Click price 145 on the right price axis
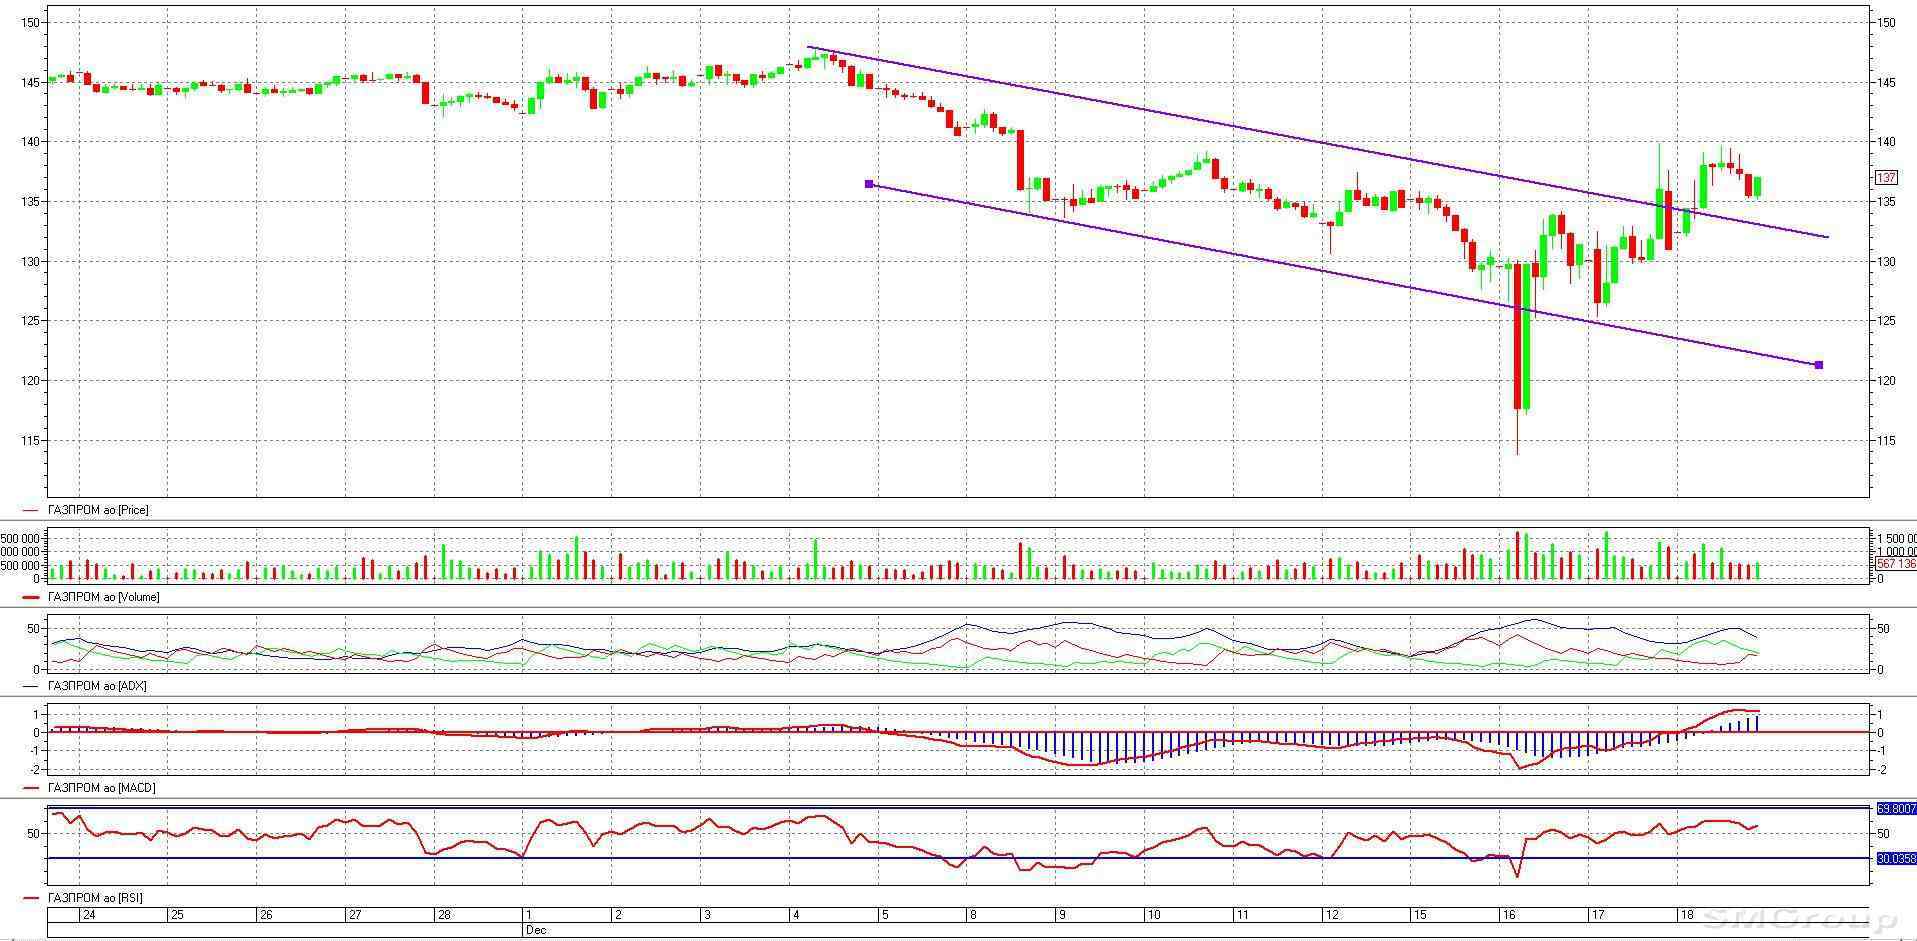This screenshot has width=1917, height=941. pos(1886,83)
